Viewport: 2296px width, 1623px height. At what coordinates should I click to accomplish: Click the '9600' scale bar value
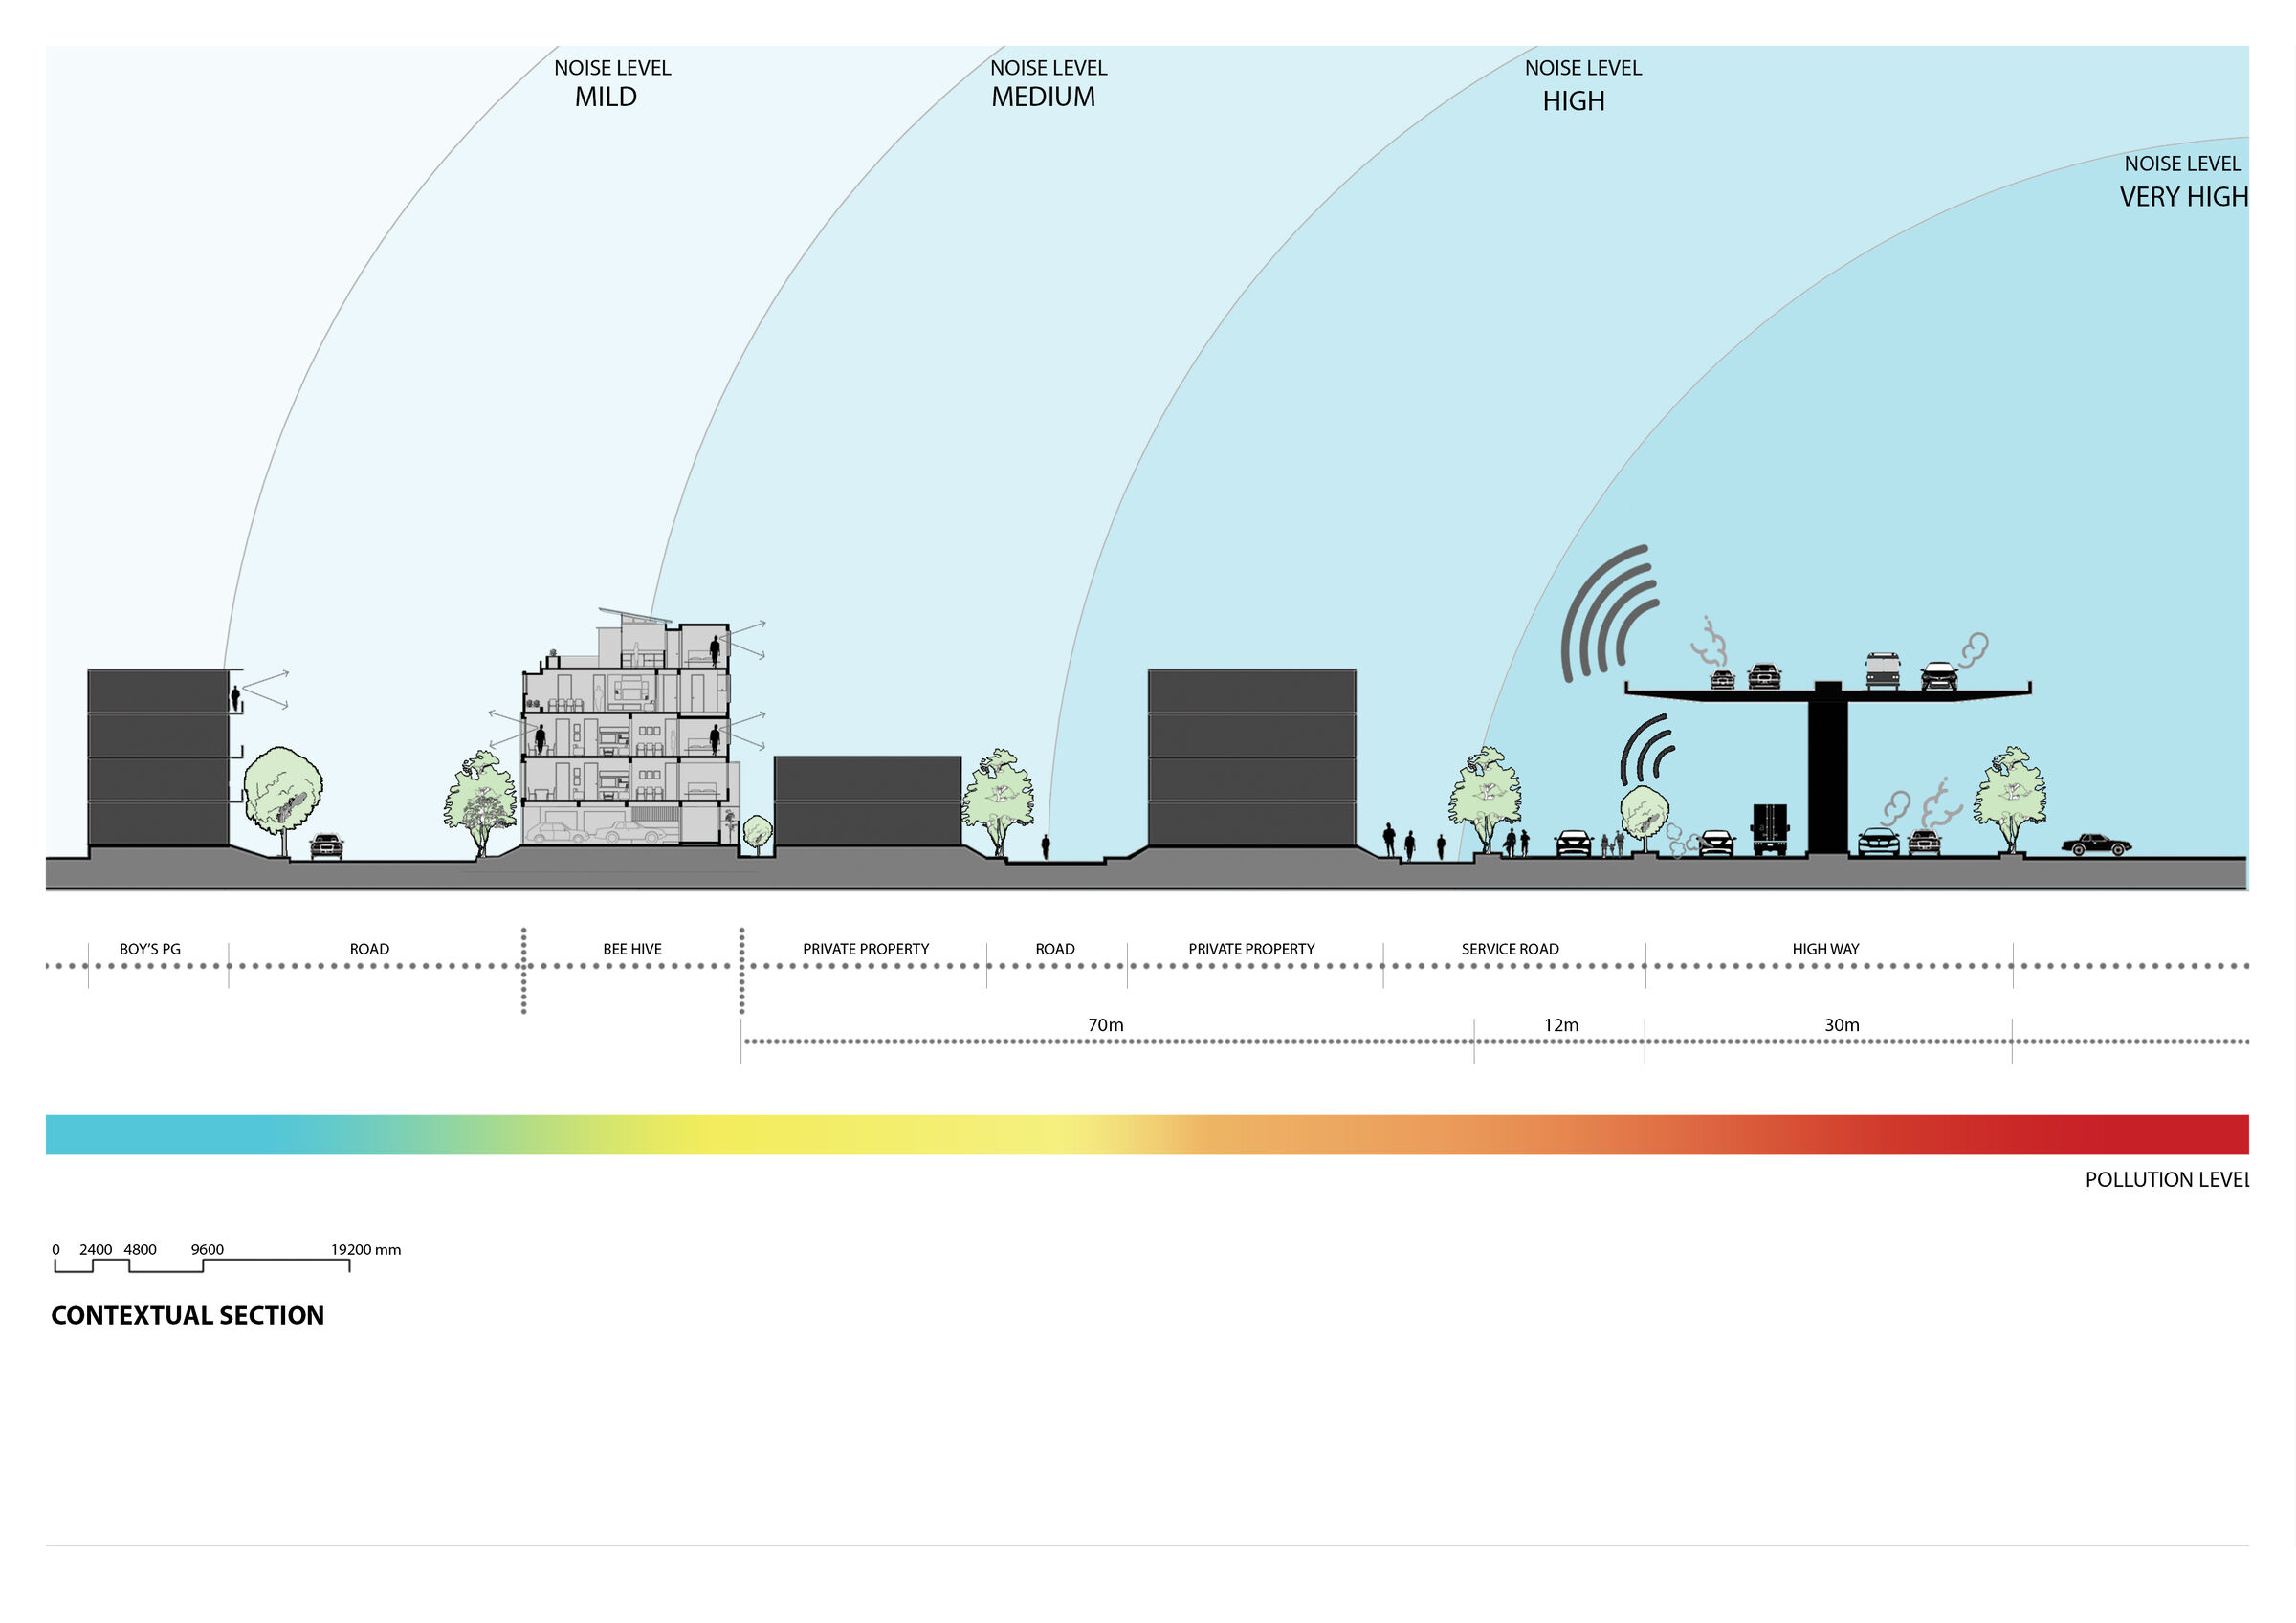pyautogui.click(x=207, y=1250)
